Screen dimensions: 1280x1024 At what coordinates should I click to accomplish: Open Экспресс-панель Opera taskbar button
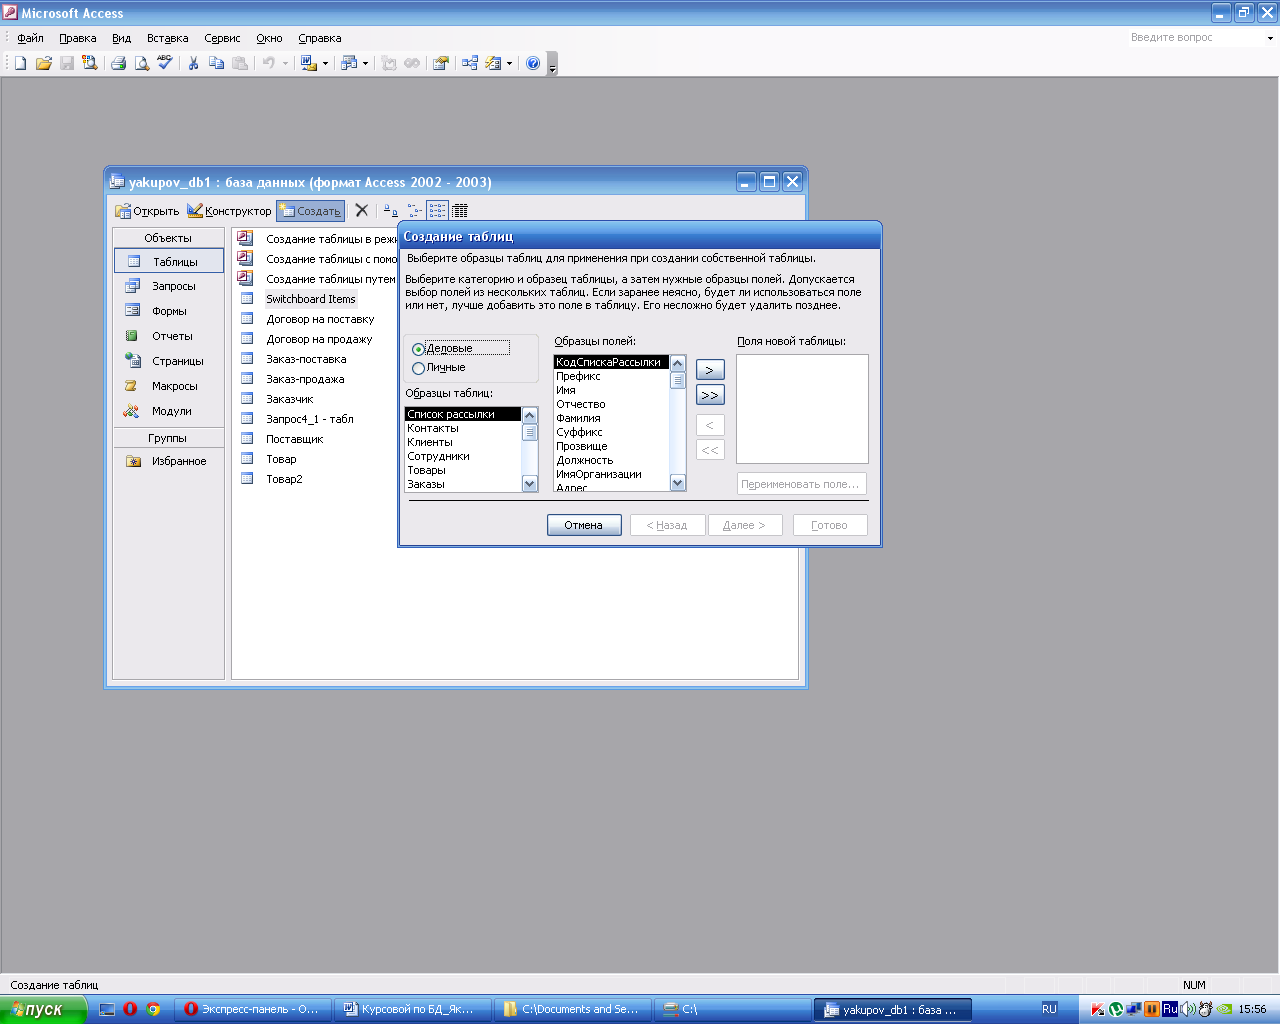tap(255, 1009)
